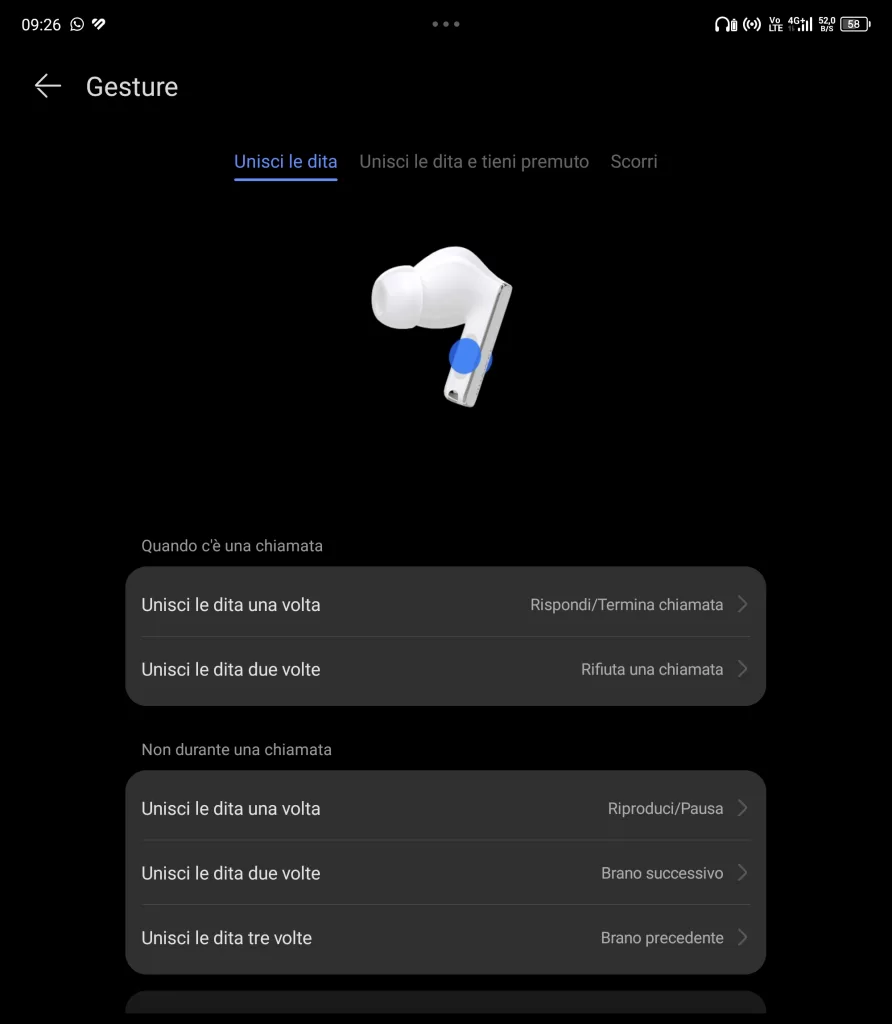This screenshot has width=892, height=1024.
Task: Tap the white earbud illustration
Action: (x=442, y=326)
